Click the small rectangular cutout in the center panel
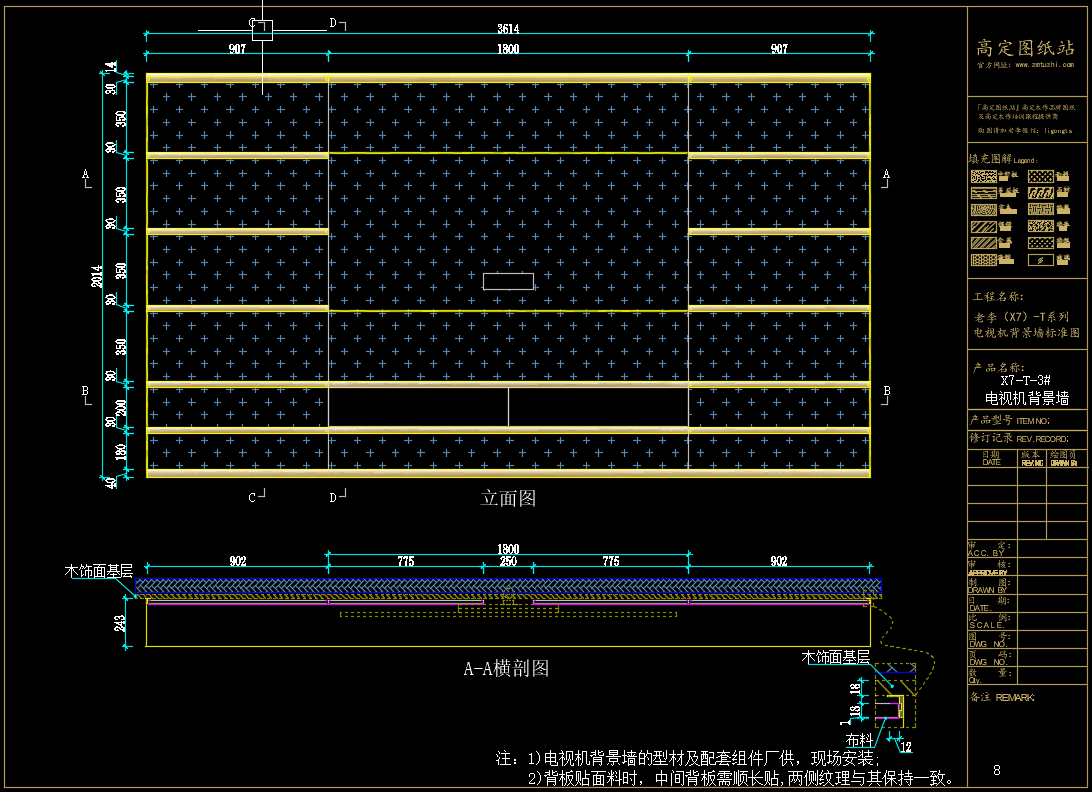Image resolution: width=1092 pixels, height=792 pixels. coord(508,281)
